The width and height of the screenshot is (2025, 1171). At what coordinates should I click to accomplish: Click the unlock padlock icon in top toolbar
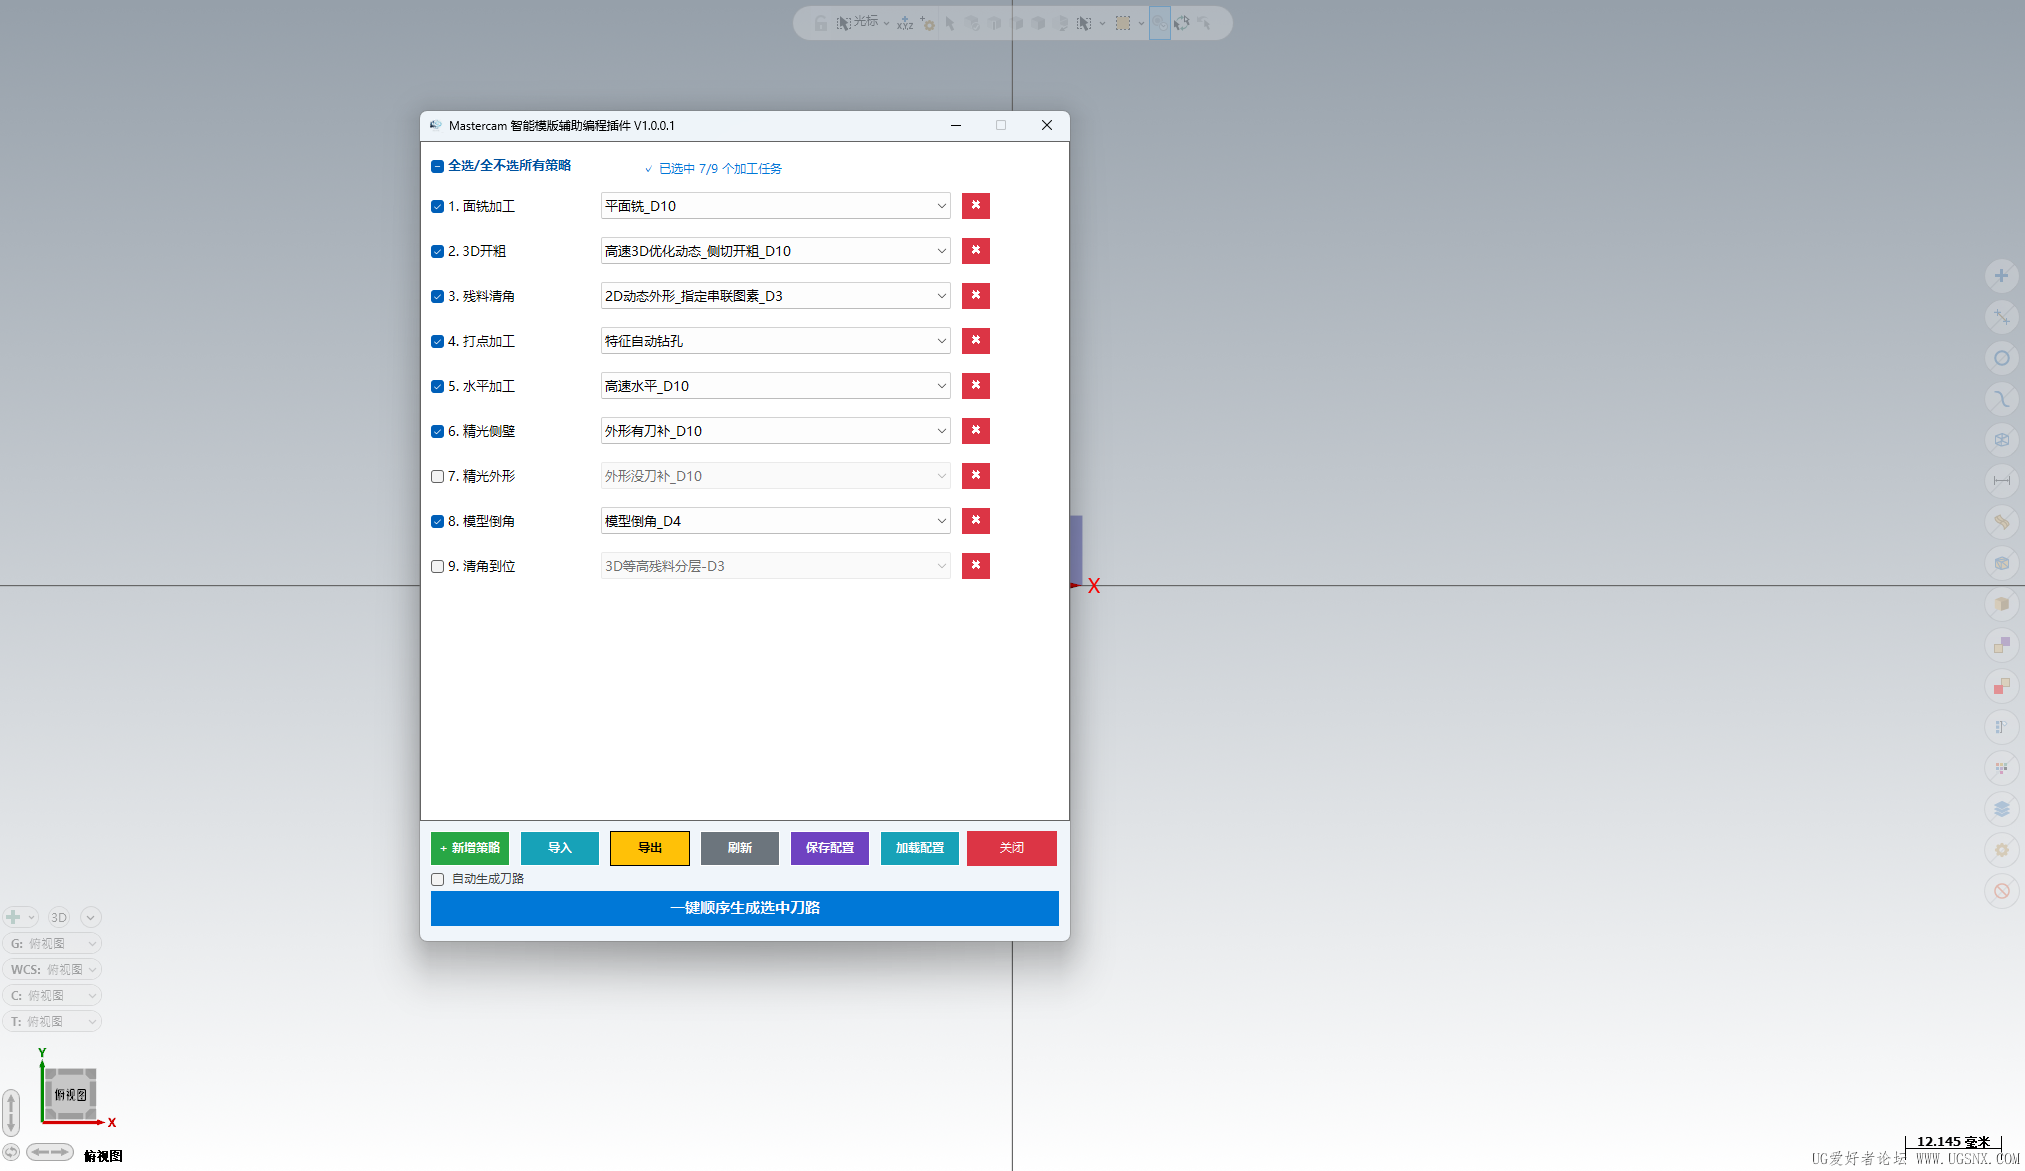click(x=820, y=23)
